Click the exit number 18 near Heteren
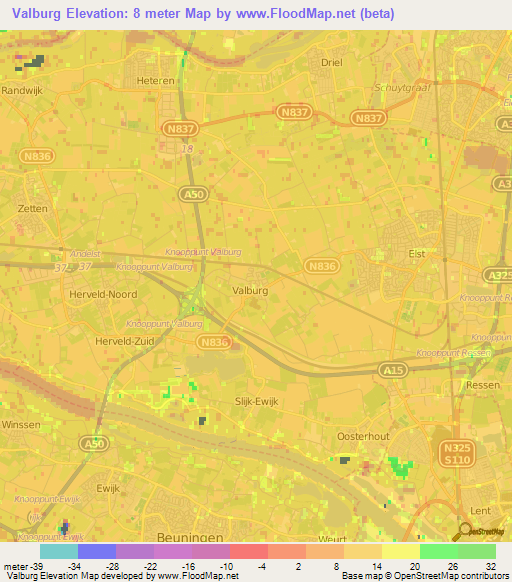This screenshot has width=512, height=582. [187, 149]
